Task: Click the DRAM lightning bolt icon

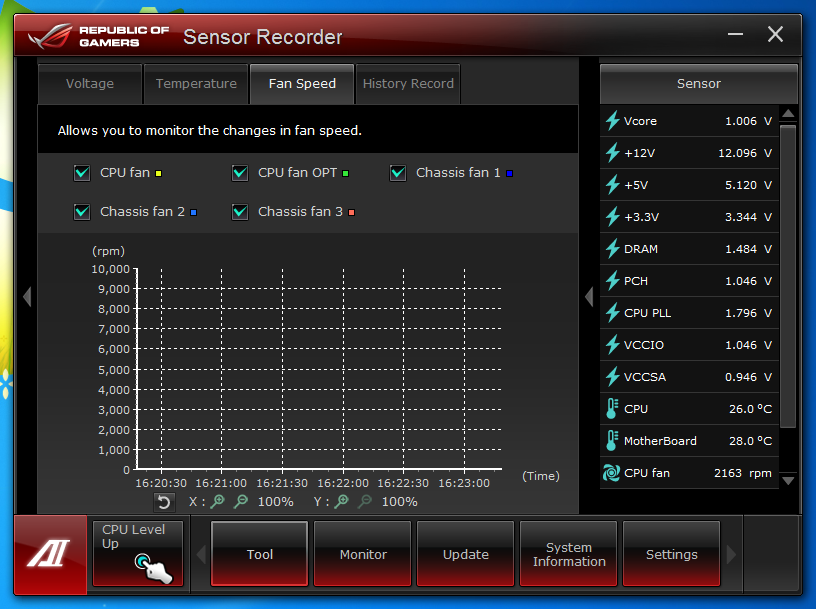Action: point(613,249)
